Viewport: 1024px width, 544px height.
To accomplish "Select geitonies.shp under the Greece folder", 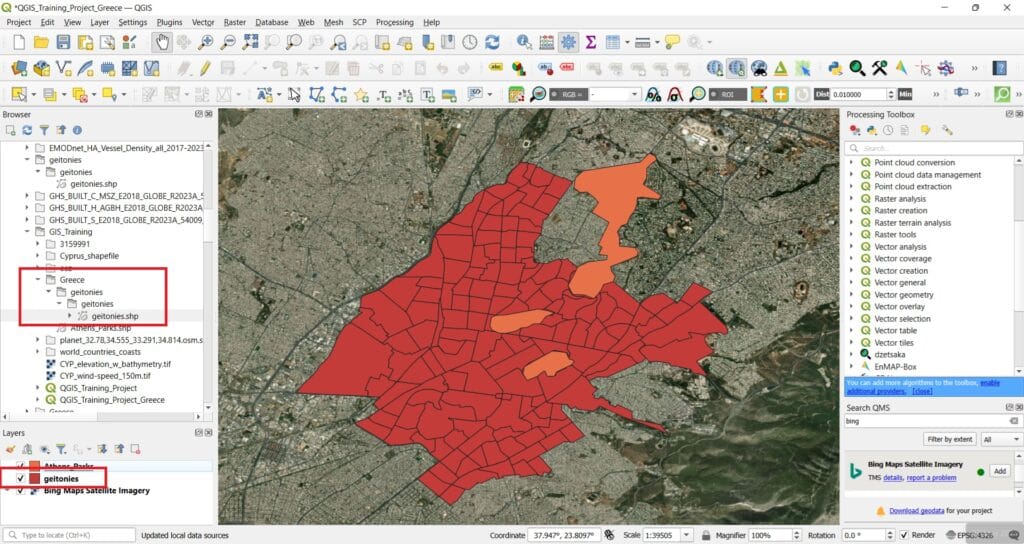I will click(115, 316).
